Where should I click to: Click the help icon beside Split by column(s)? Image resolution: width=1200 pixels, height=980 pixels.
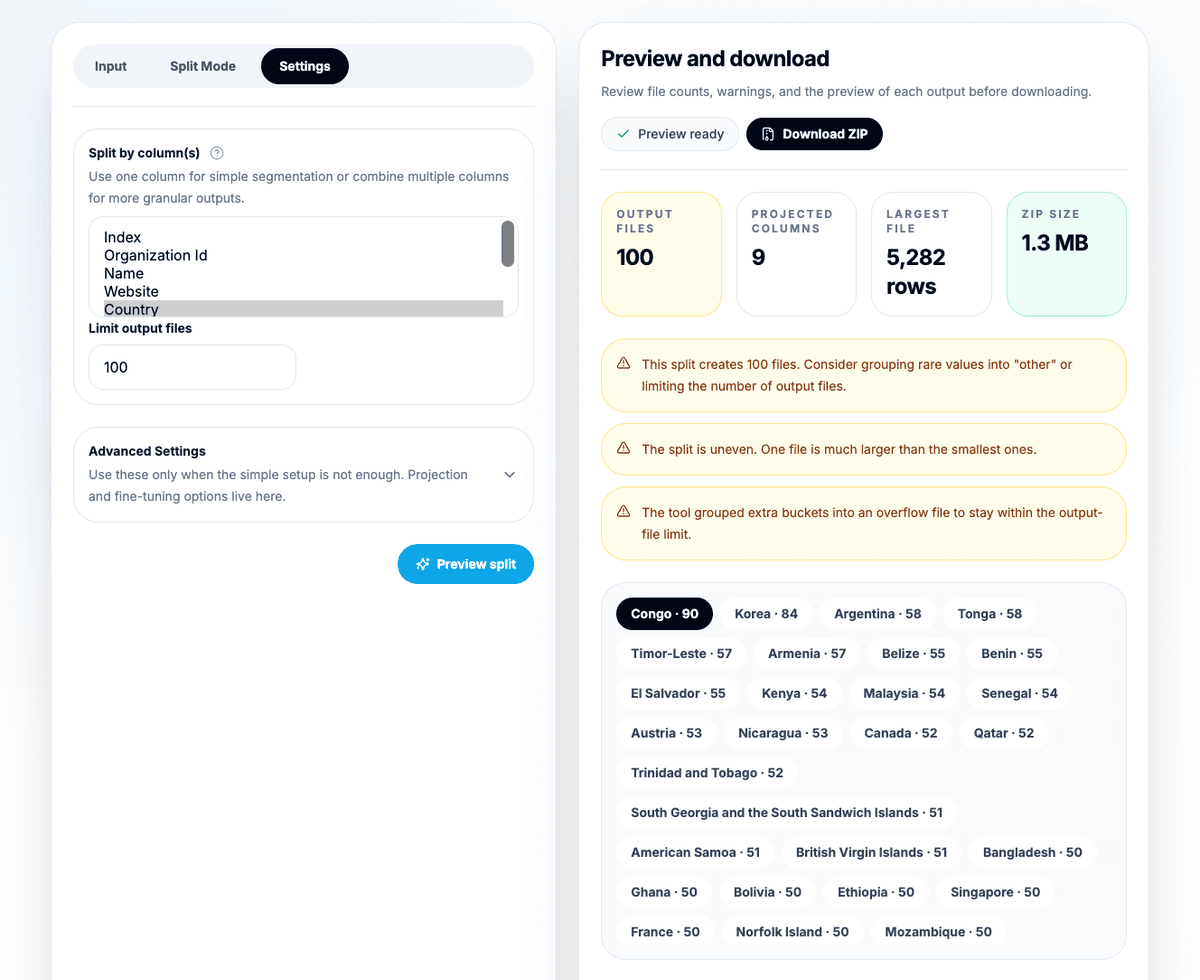tap(217, 153)
